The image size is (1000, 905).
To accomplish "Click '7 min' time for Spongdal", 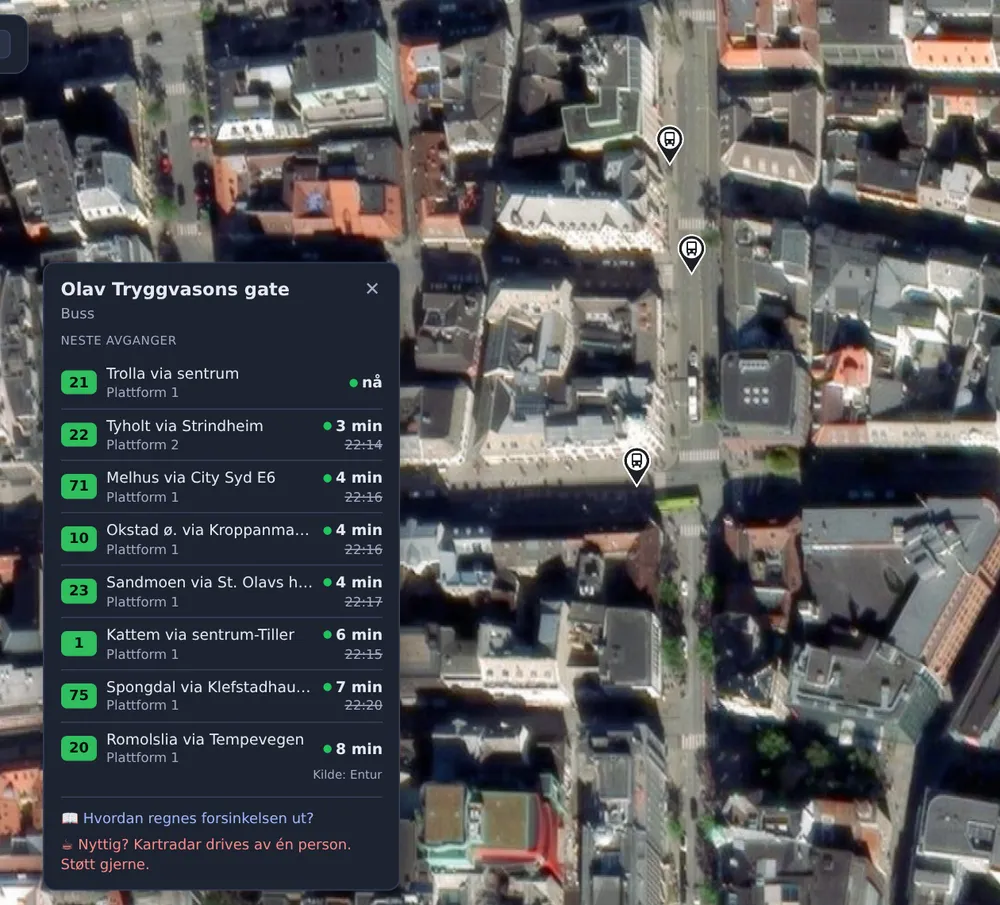I will coord(358,687).
